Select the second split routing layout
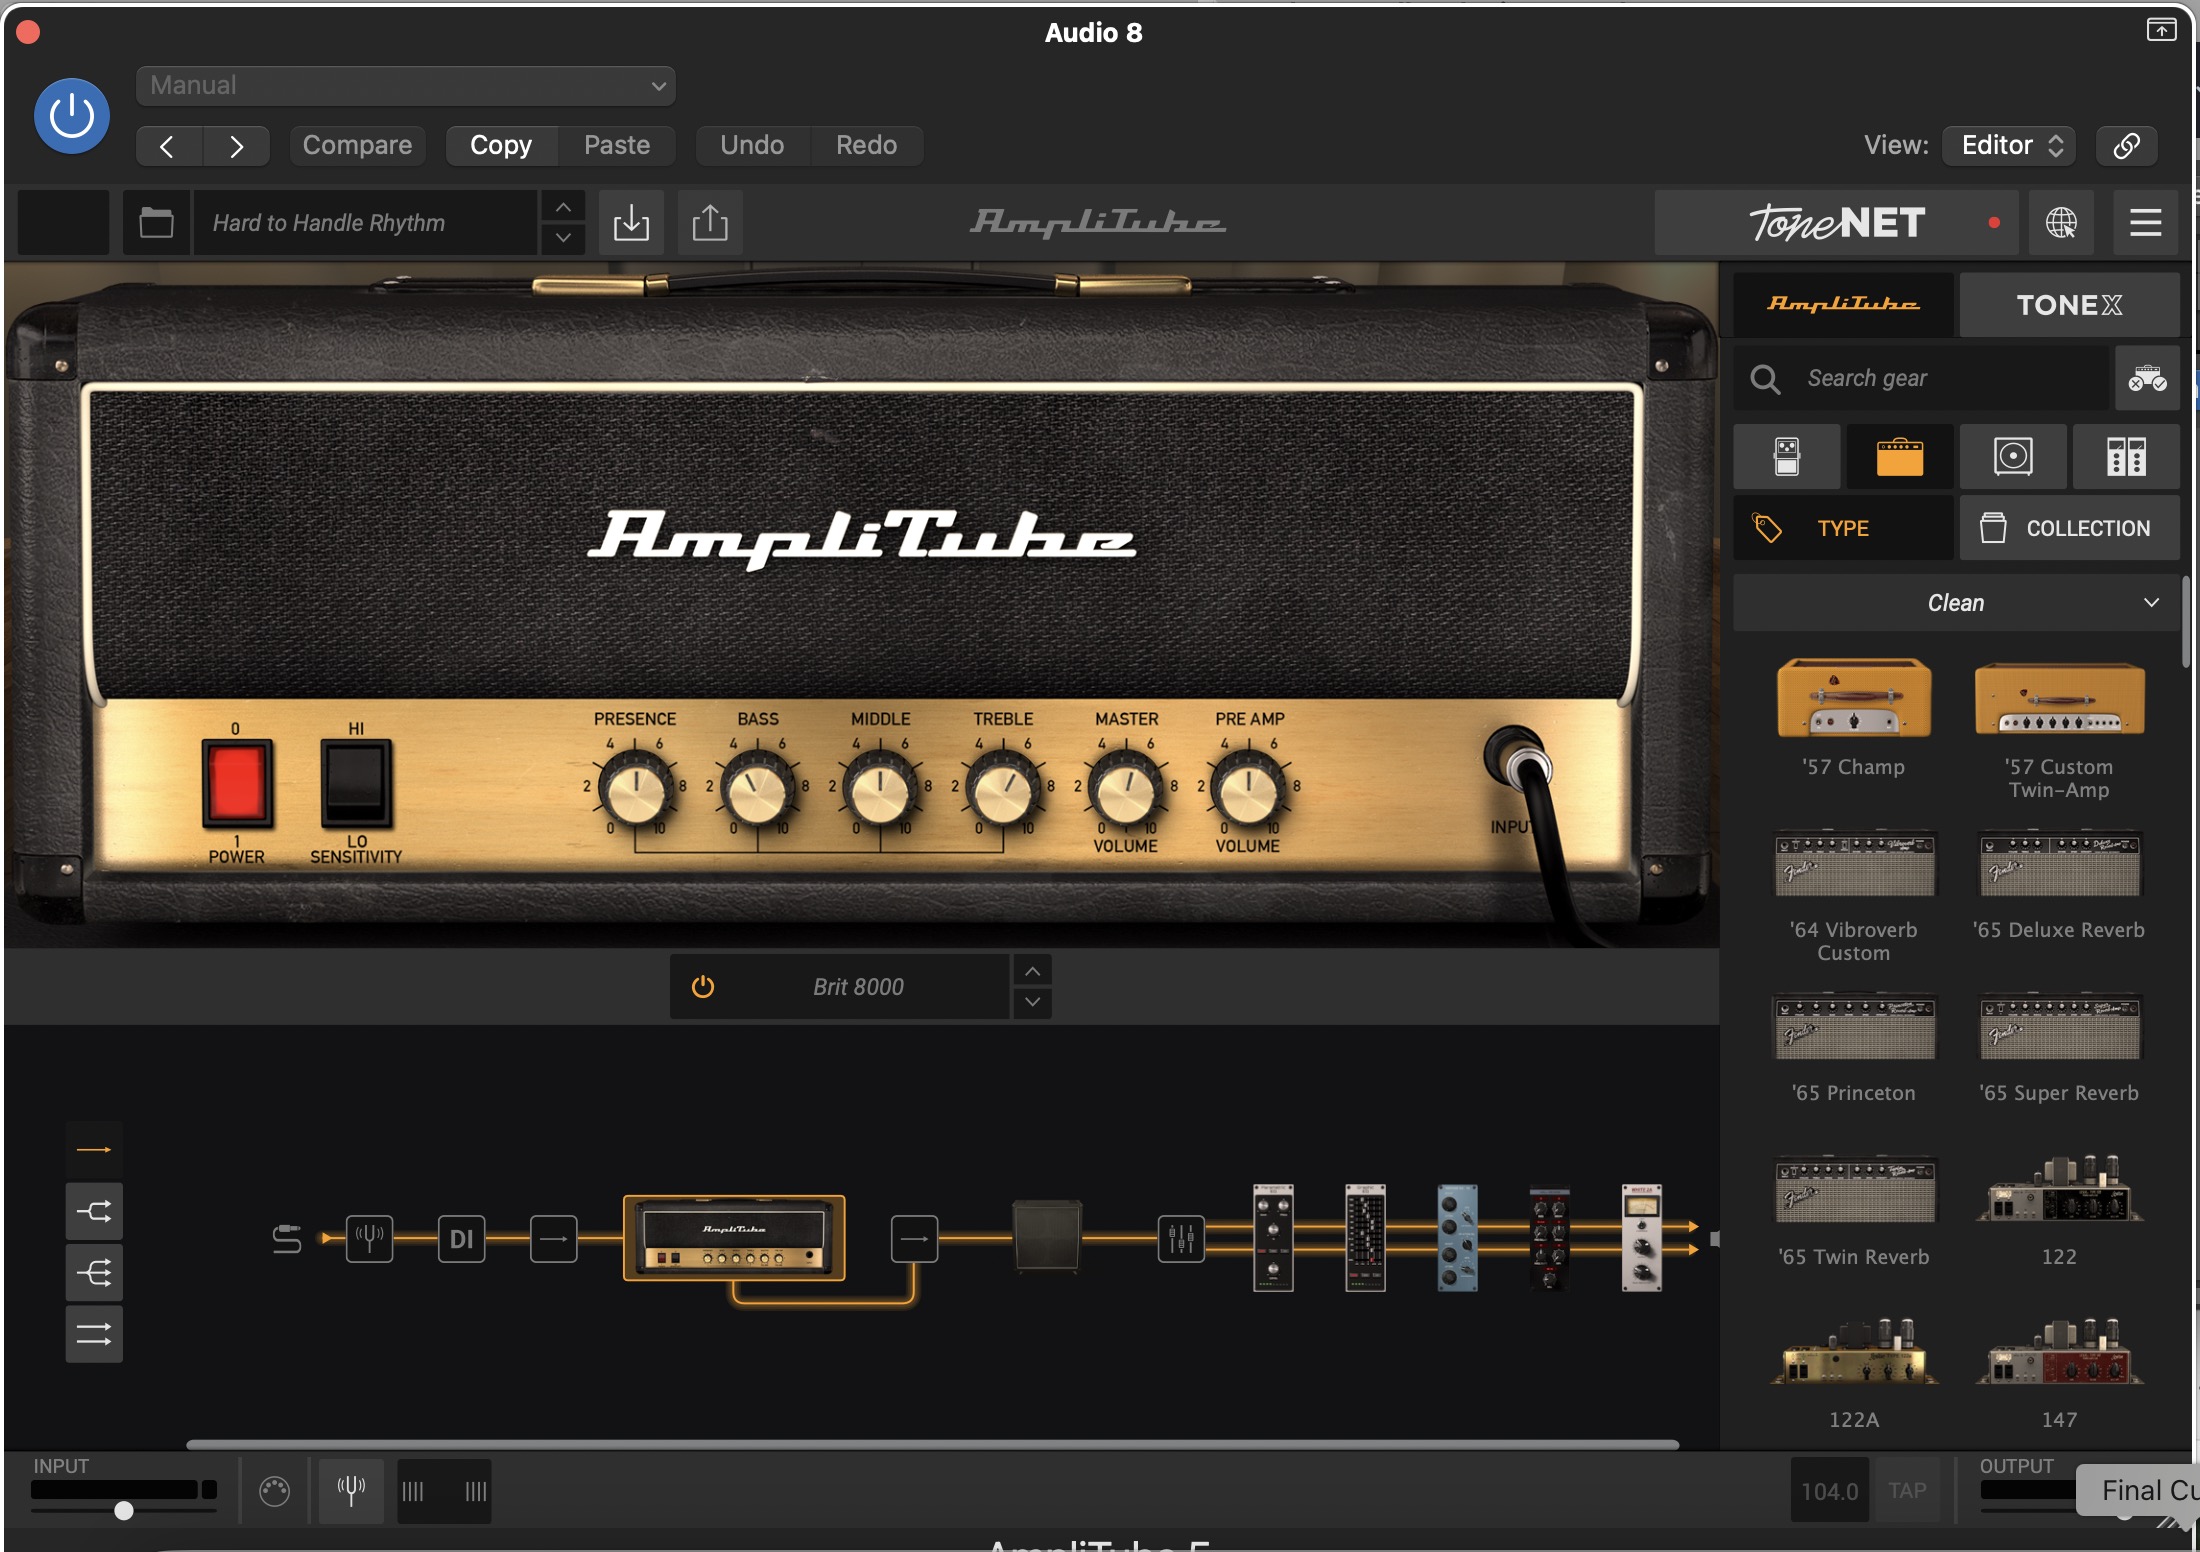Image resolution: width=2200 pixels, height=1552 pixels. (94, 1212)
